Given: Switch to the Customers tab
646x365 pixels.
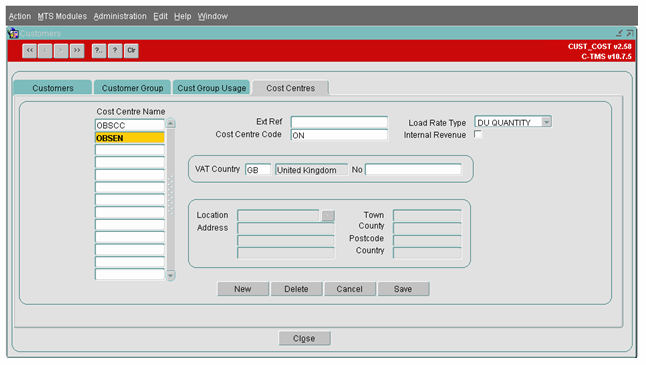Looking at the screenshot, I should coord(53,88).
